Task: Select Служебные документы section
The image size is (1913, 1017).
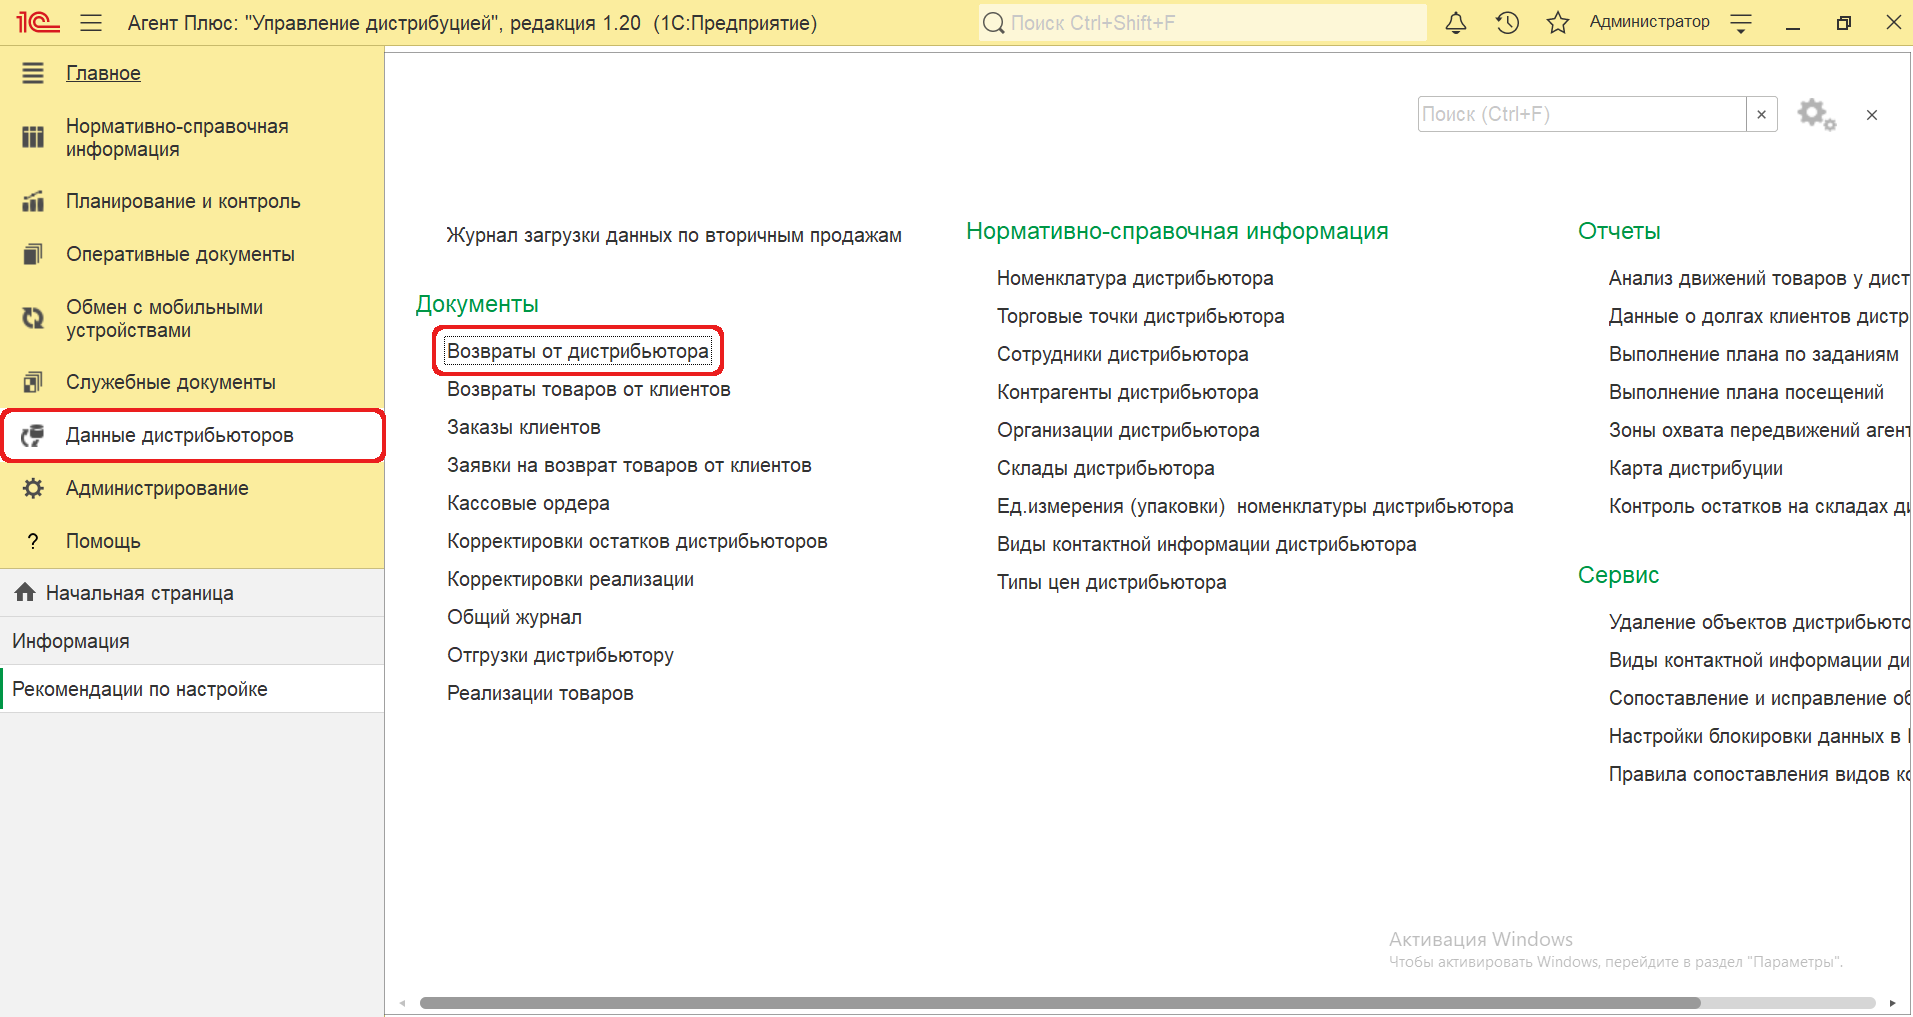Action: click(x=171, y=382)
